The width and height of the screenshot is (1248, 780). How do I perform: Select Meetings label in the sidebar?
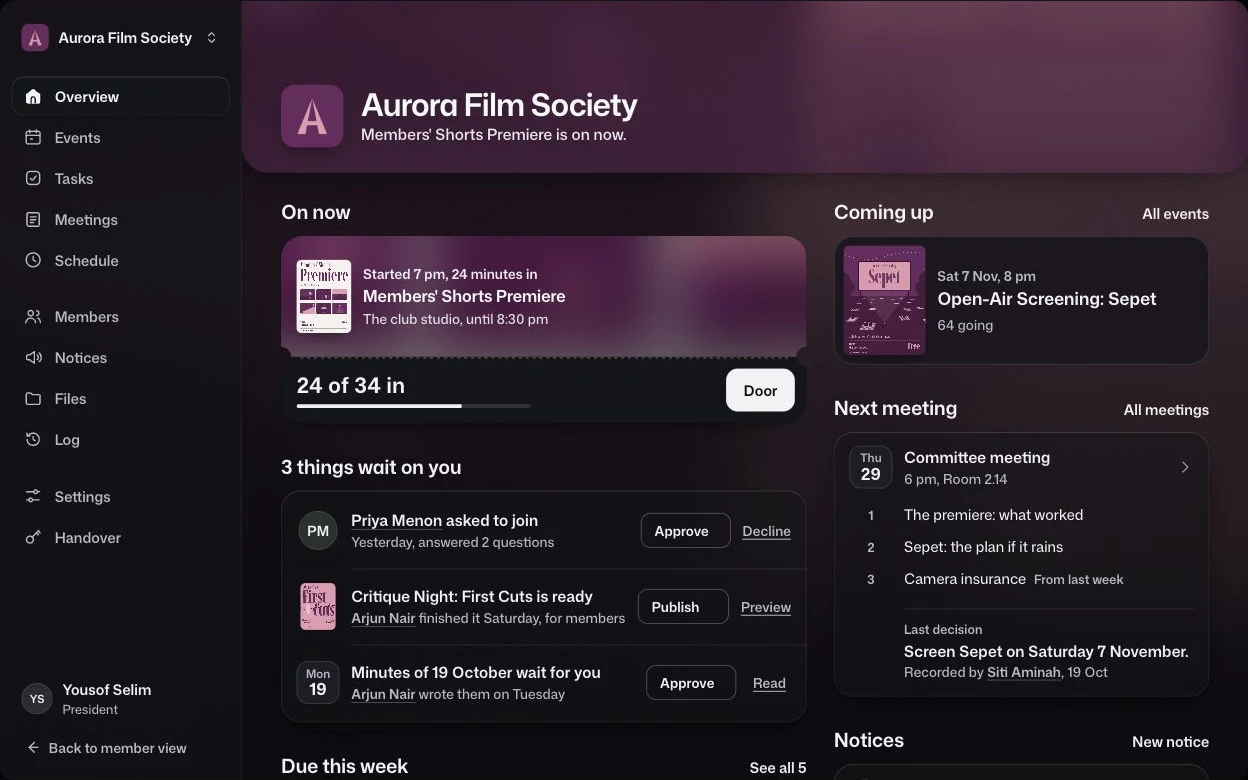point(86,220)
